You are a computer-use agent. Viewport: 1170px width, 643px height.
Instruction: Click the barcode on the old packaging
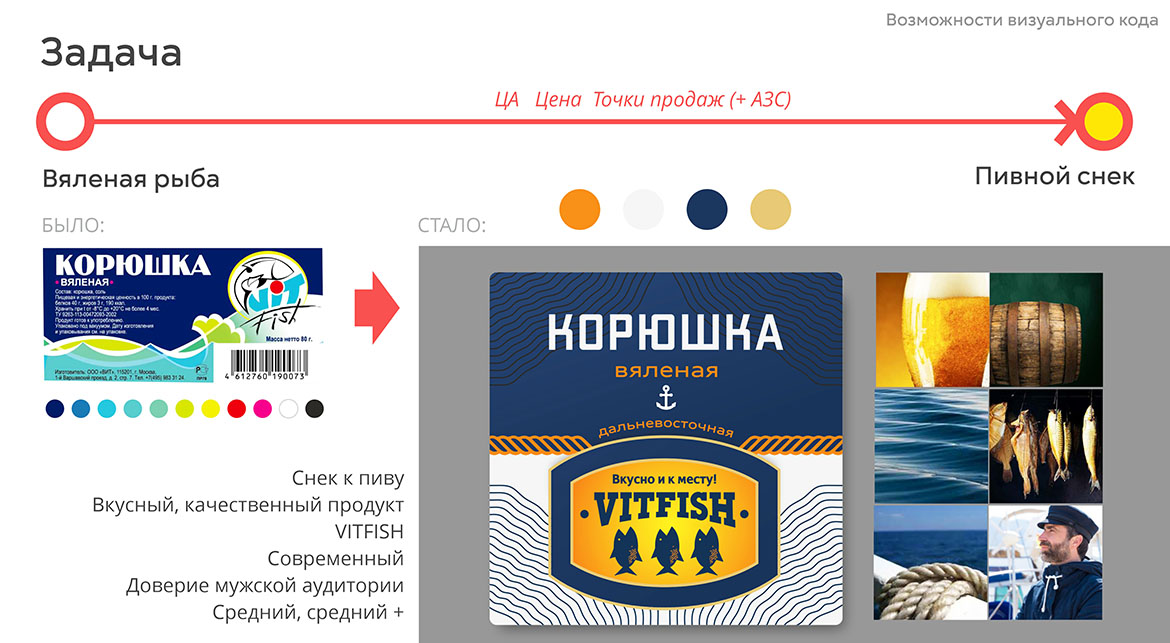point(267,366)
